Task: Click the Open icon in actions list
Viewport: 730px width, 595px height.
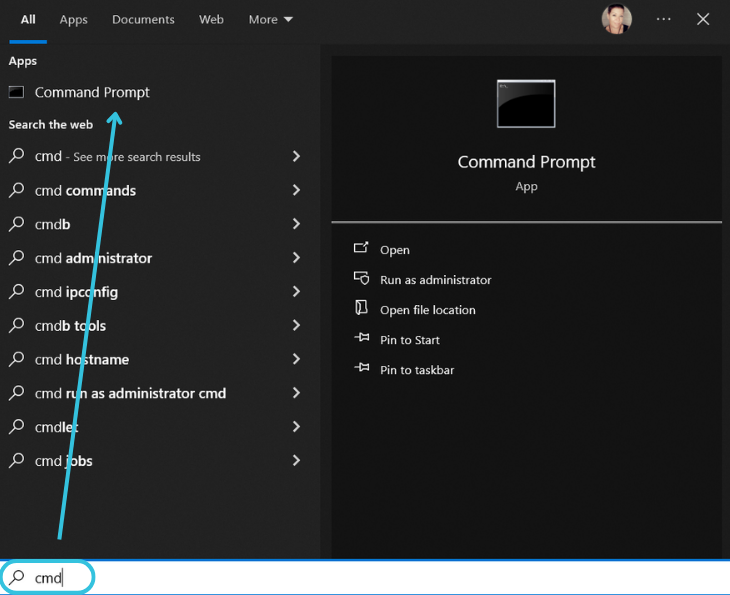Action: click(361, 249)
